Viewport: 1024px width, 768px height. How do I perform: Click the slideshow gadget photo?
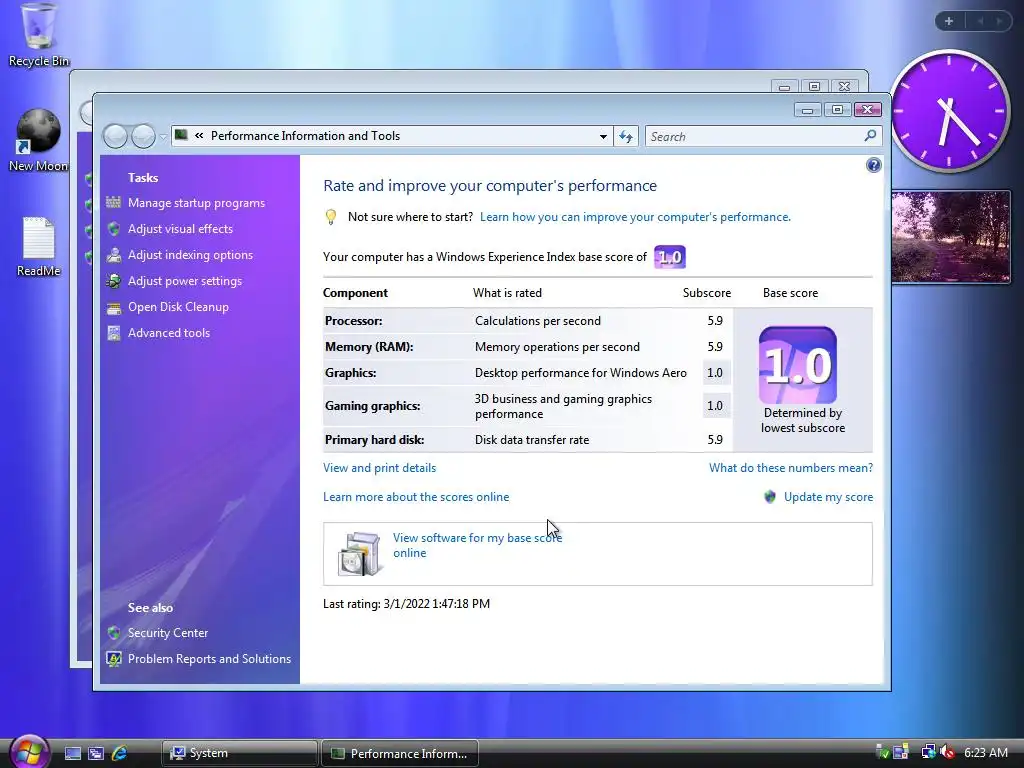click(x=951, y=236)
